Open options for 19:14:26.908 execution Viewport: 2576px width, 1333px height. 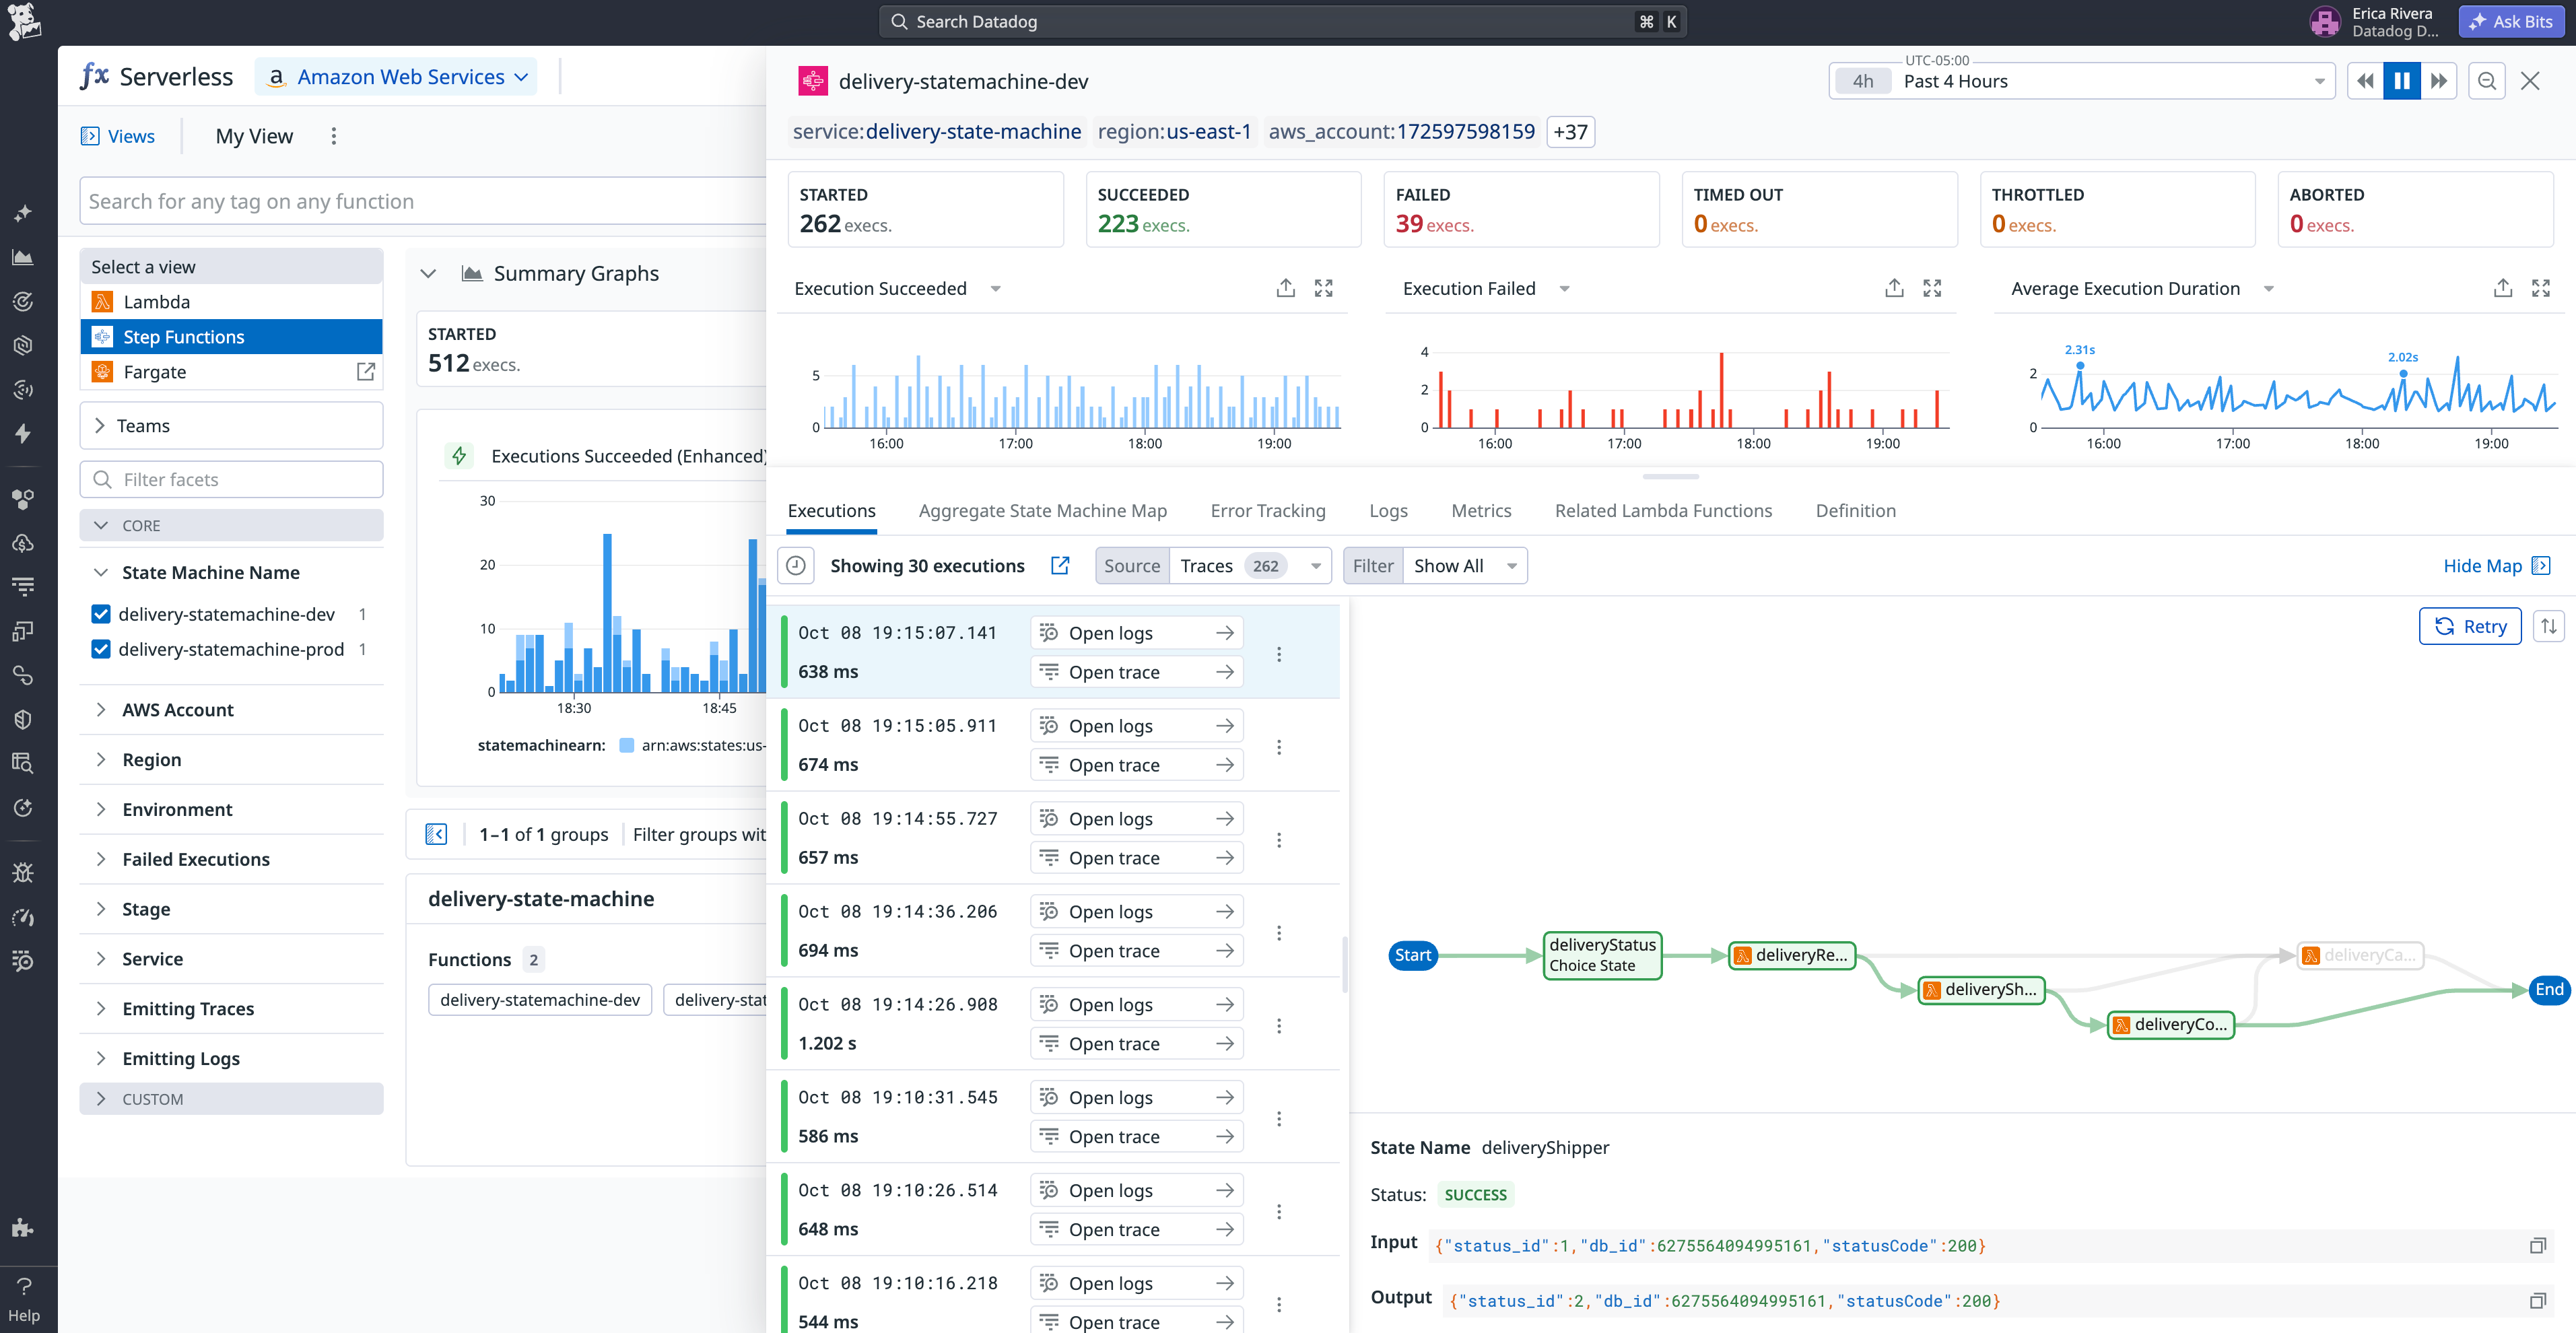(x=1279, y=1025)
